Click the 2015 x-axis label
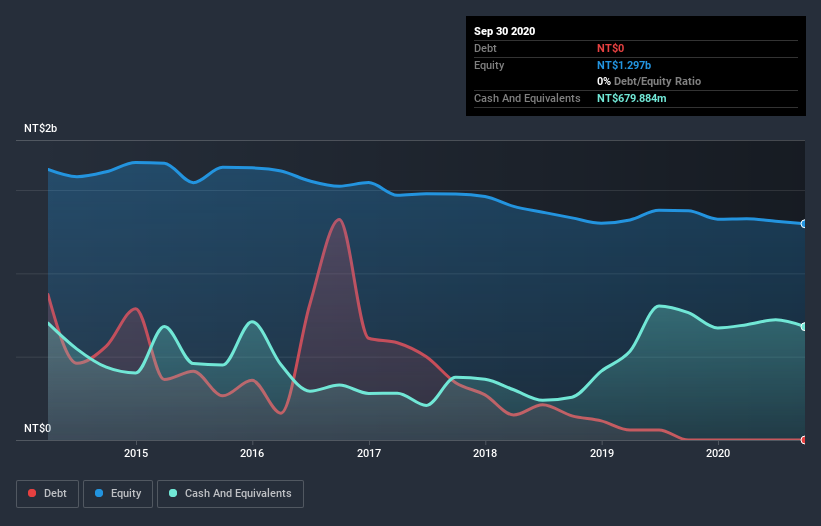821x526 pixels. click(x=136, y=453)
